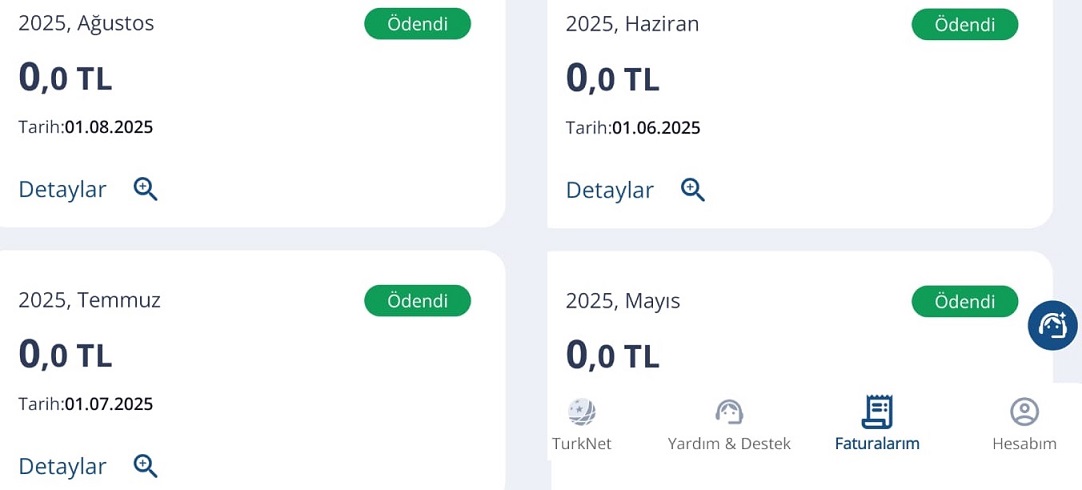
Task: Click the magnifier icon on Temmuz bill
Action: point(146,466)
